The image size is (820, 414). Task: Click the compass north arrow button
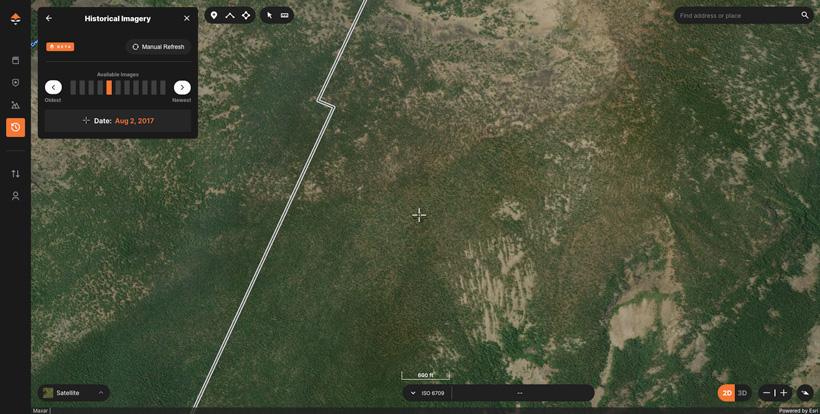coord(805,393)
